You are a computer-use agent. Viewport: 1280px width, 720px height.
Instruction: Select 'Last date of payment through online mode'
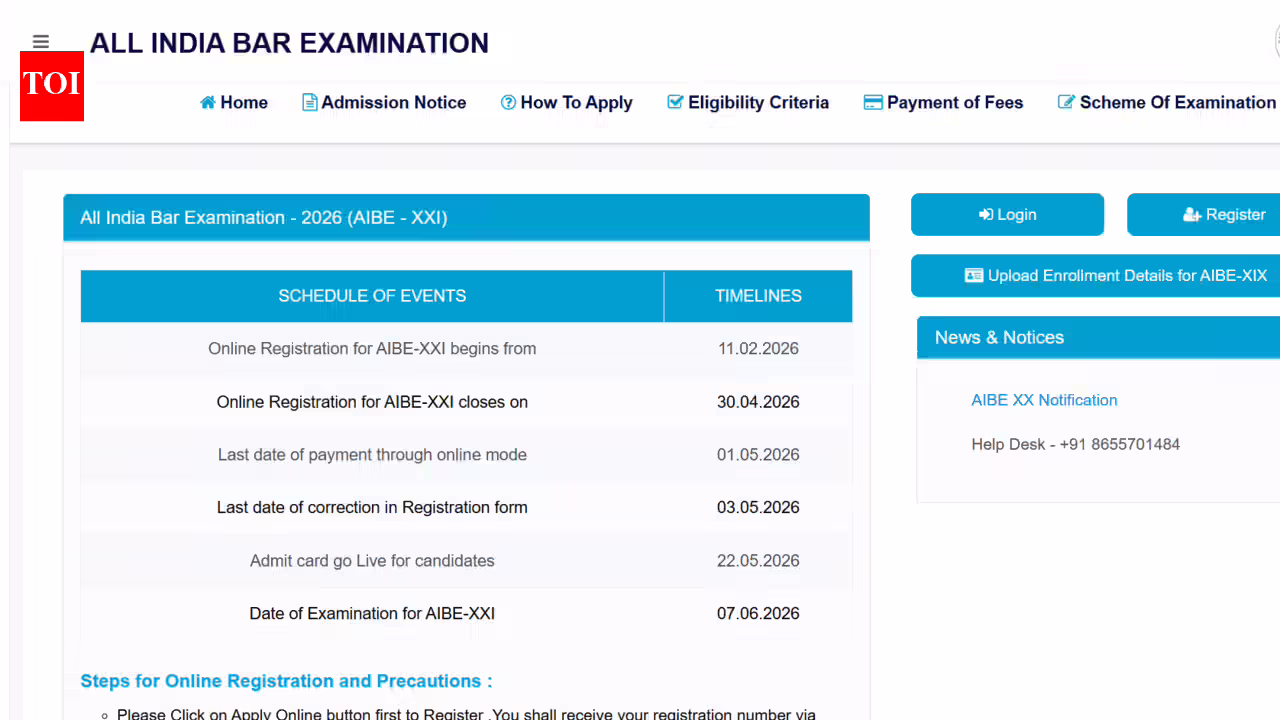372,455
